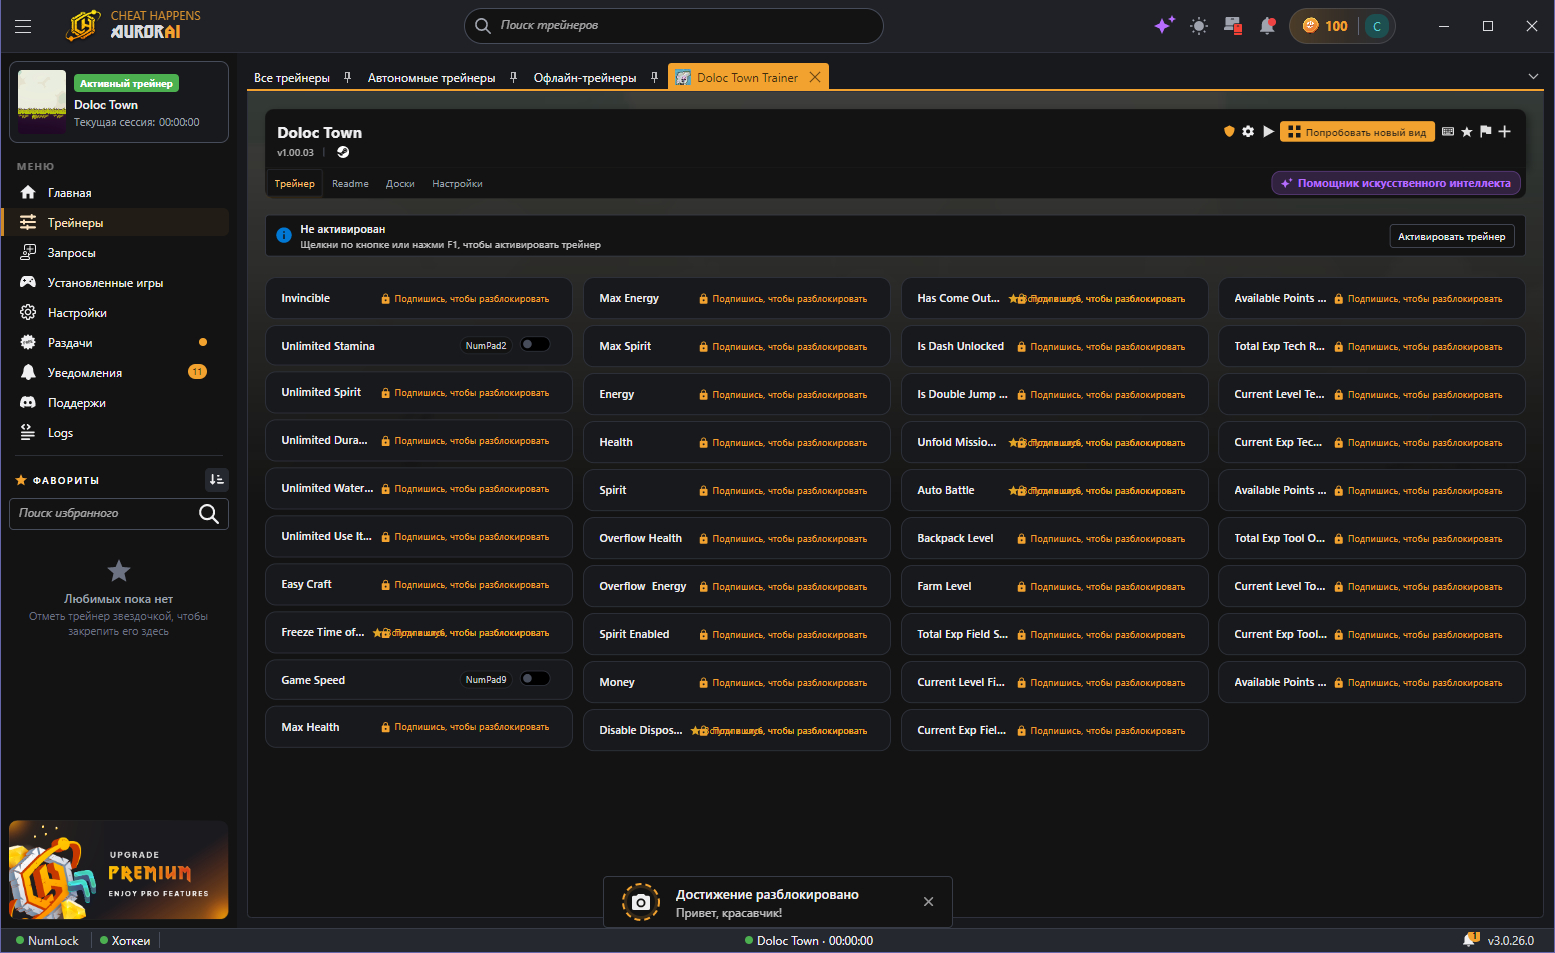Toggle Unlimited Stamina switch

pyautogui.click(x=535, y=345)
